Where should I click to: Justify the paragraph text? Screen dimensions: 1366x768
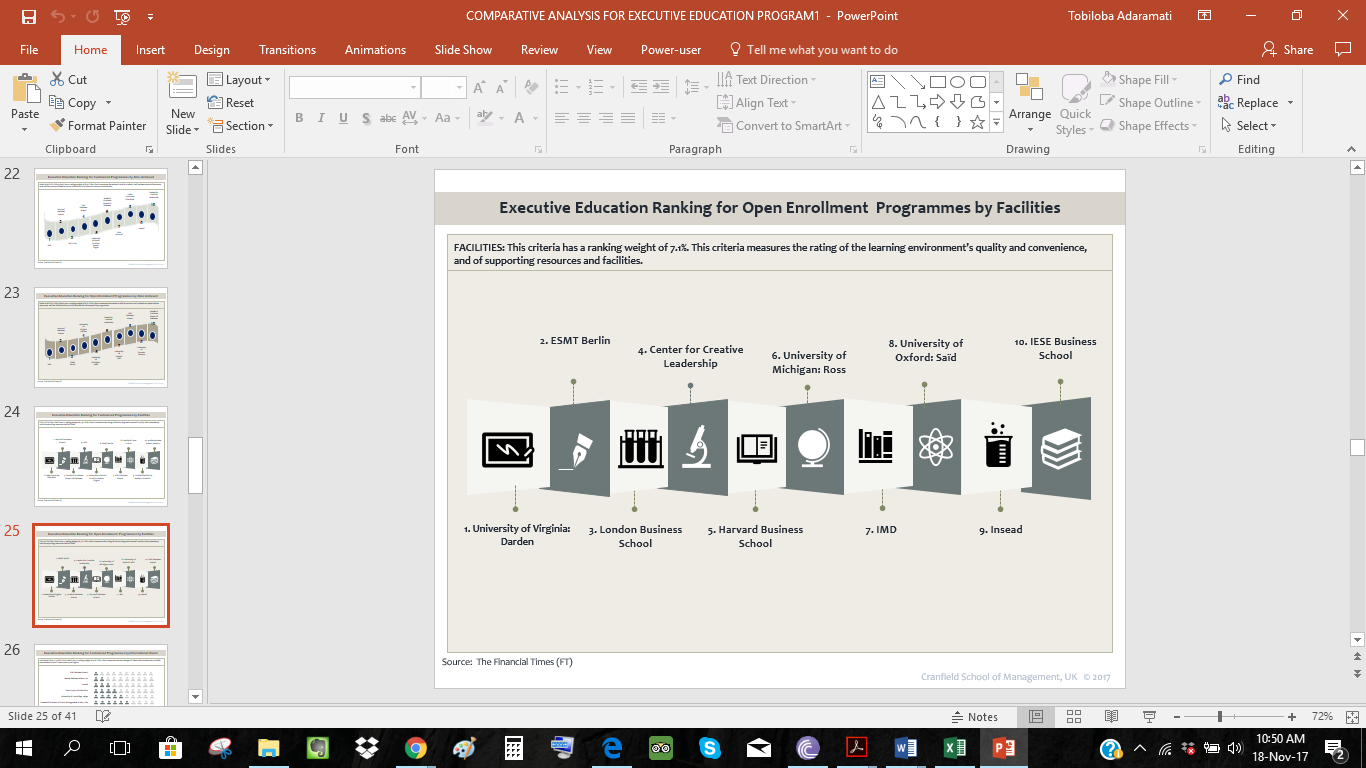[x=627, y=118]
